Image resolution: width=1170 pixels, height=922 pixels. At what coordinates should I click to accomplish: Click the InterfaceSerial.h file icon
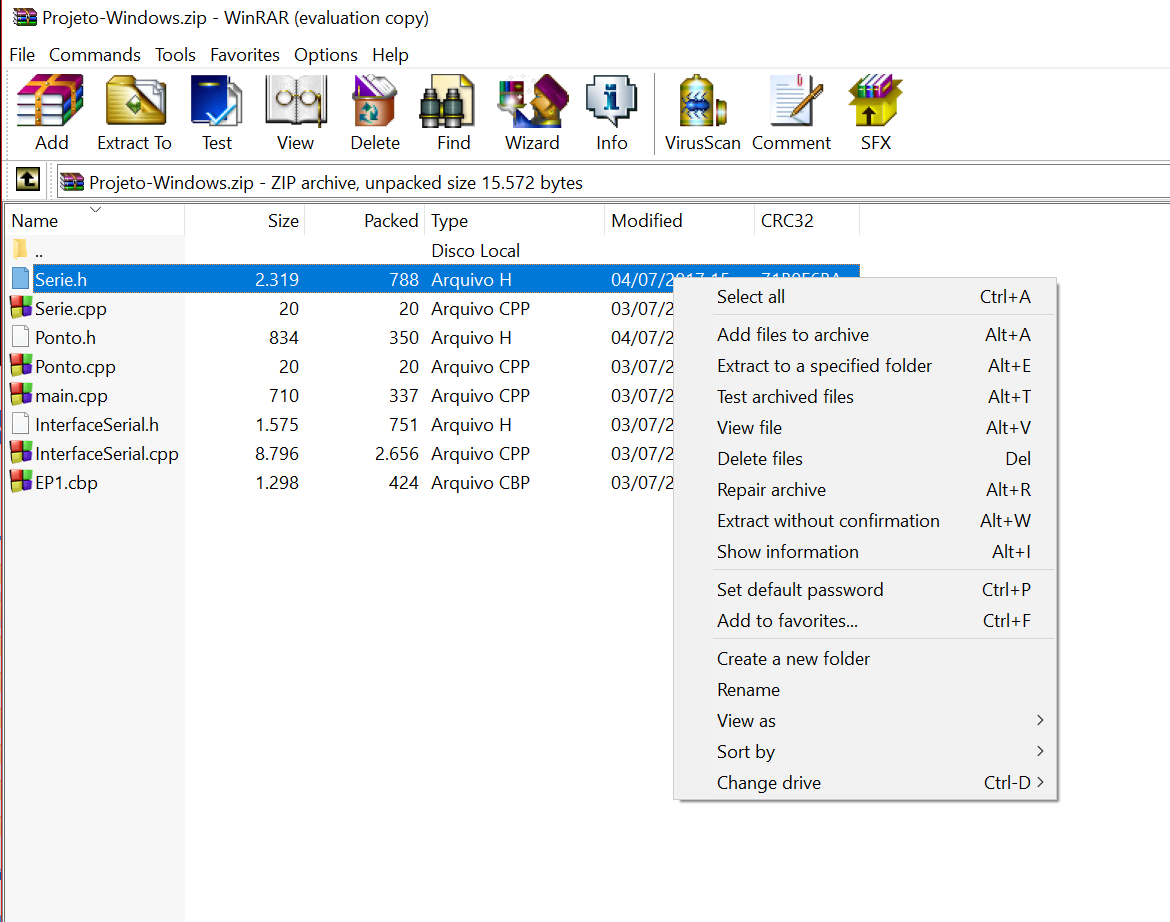tap(21, 424)
